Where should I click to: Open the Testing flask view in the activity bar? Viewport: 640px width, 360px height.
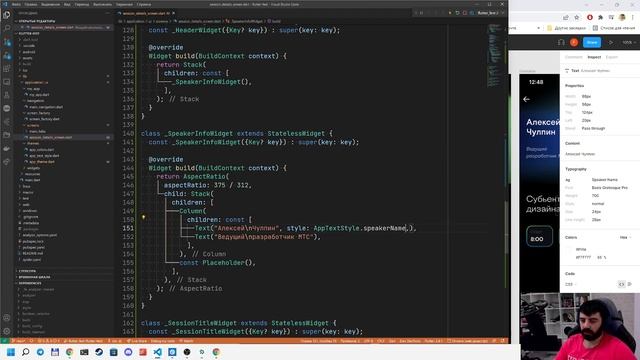point(7,95)
